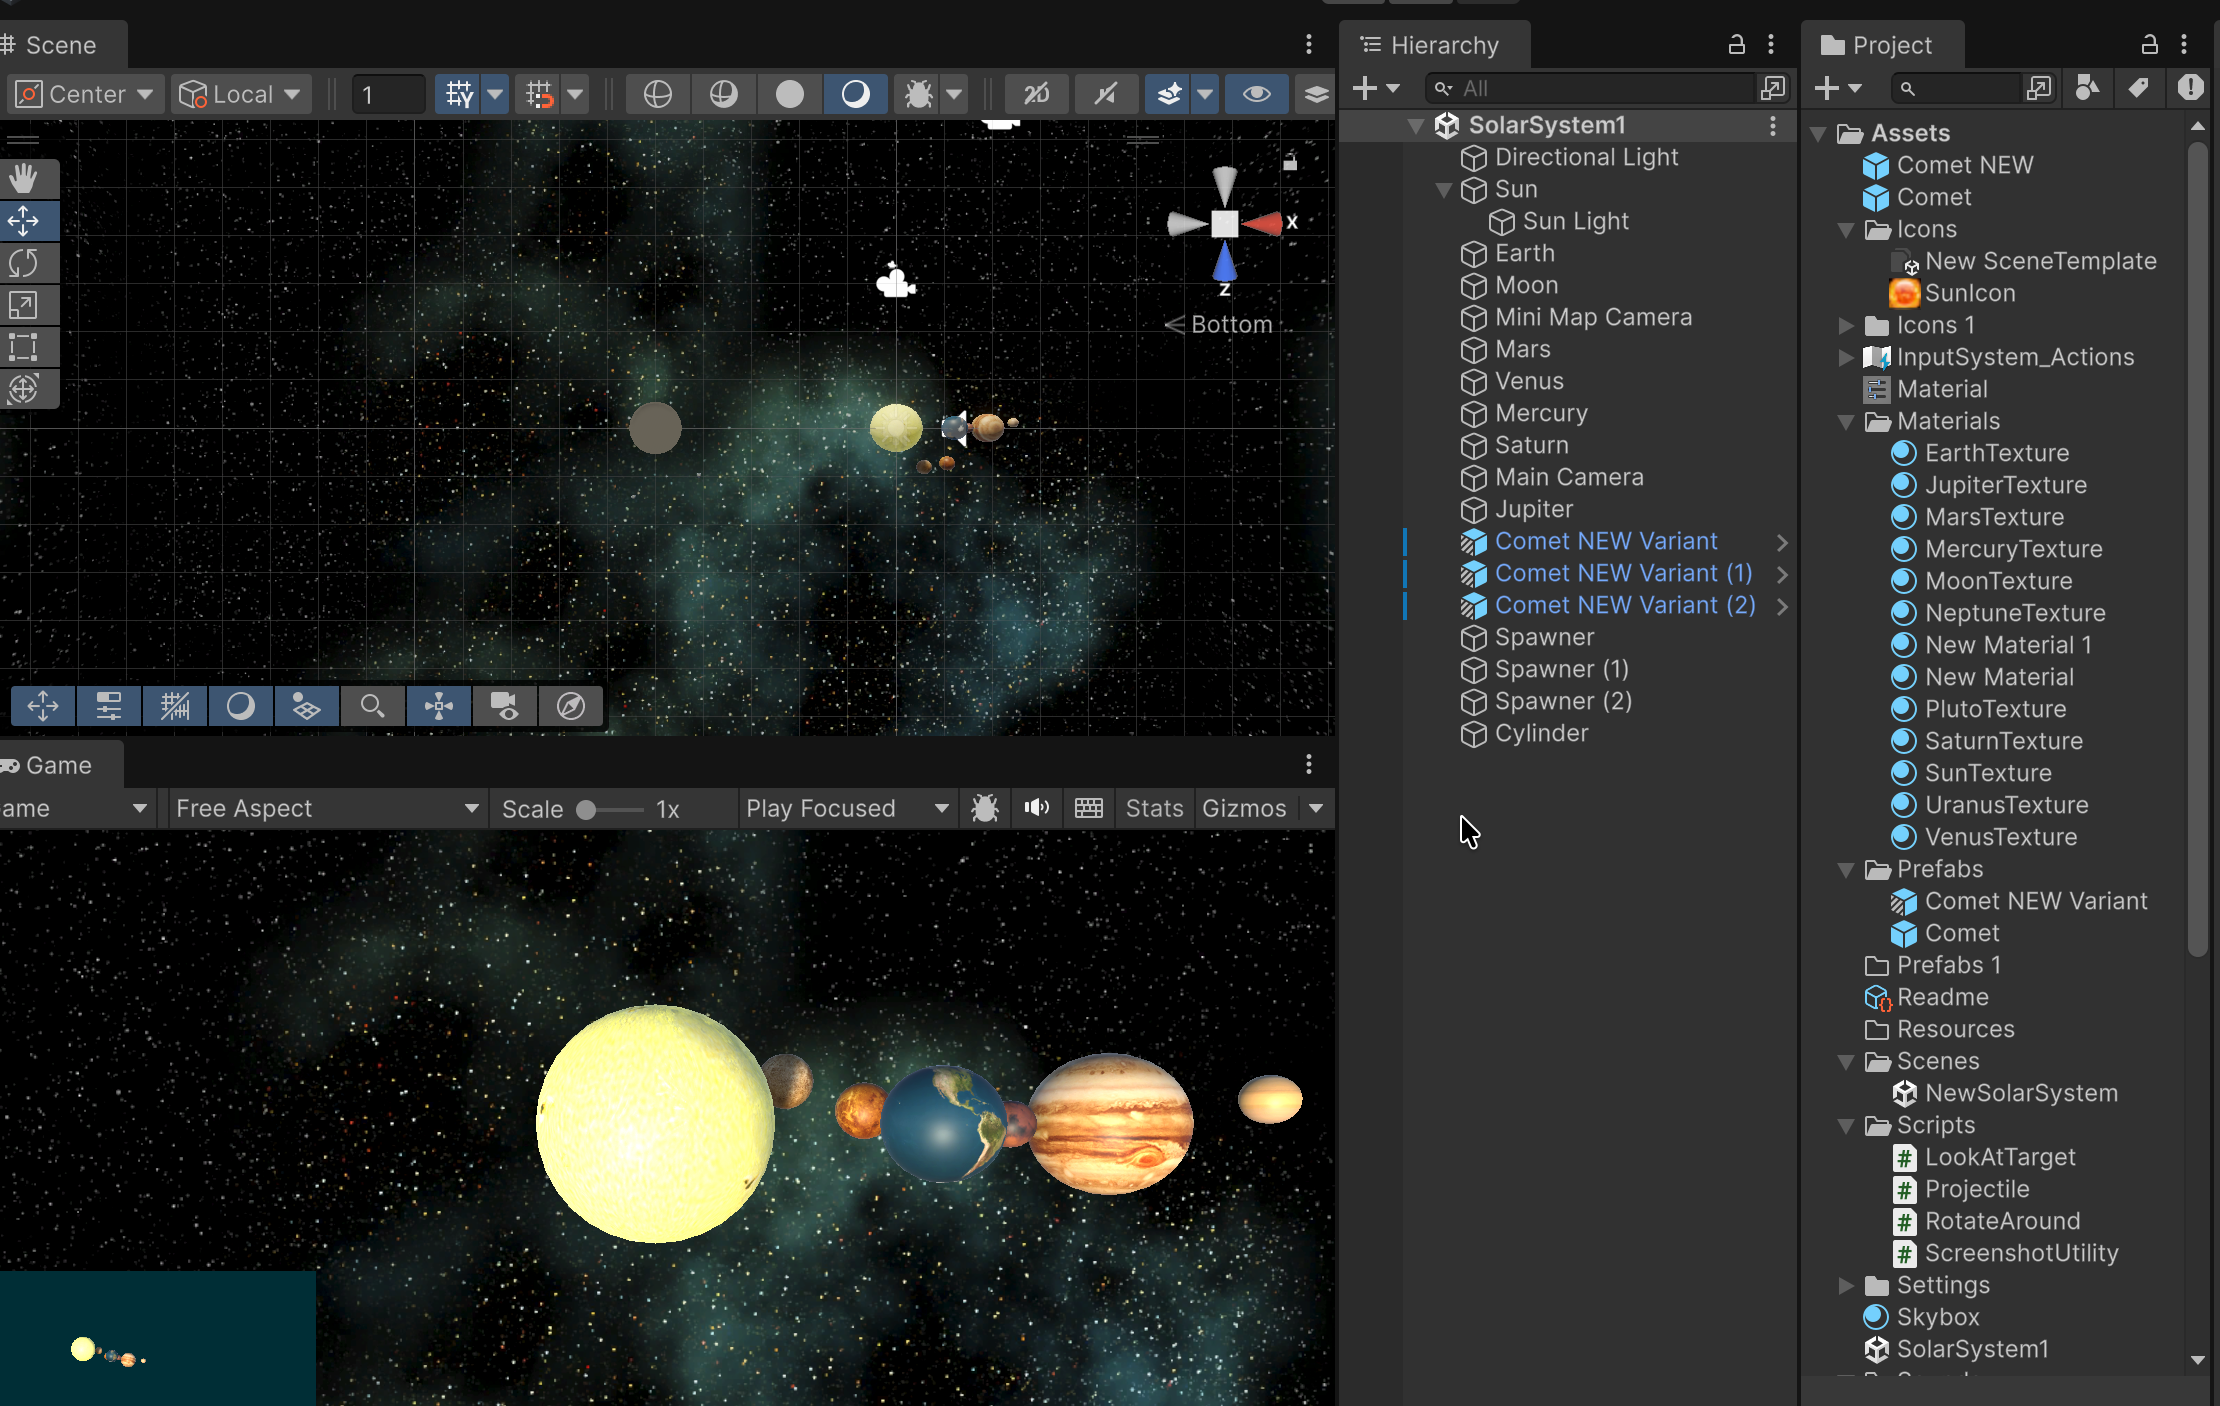2220x1406 pixels.
Task: Switch to the Game tab
Action: (x=58, y=765)
